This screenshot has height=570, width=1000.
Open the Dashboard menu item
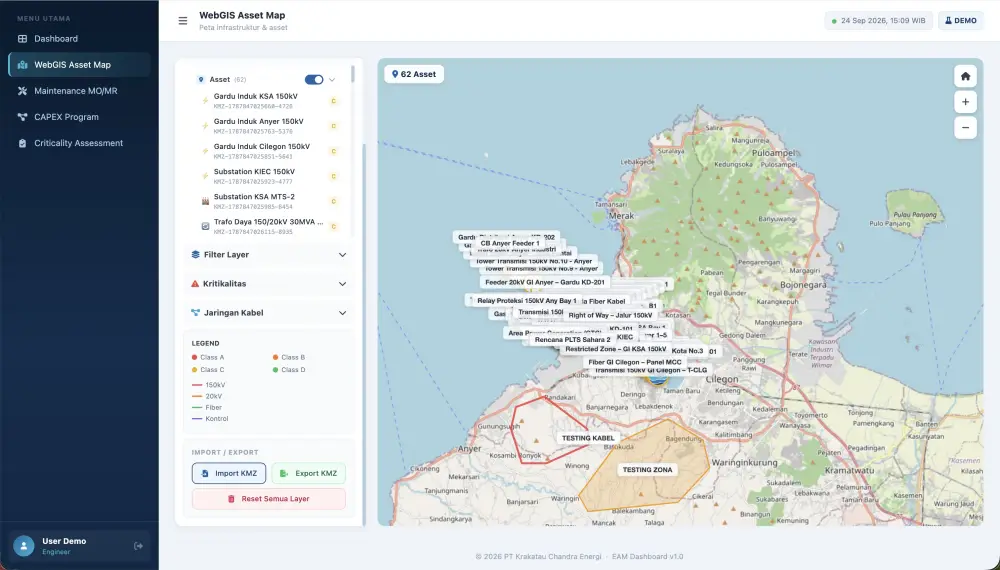click(80, 39)
